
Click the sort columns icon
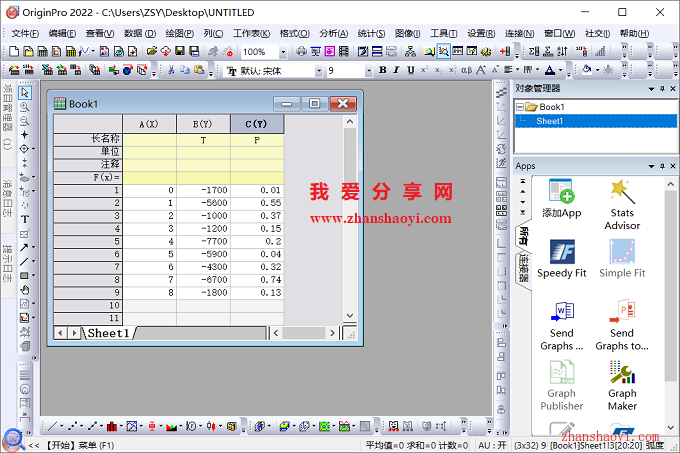[x=562, y=52]
